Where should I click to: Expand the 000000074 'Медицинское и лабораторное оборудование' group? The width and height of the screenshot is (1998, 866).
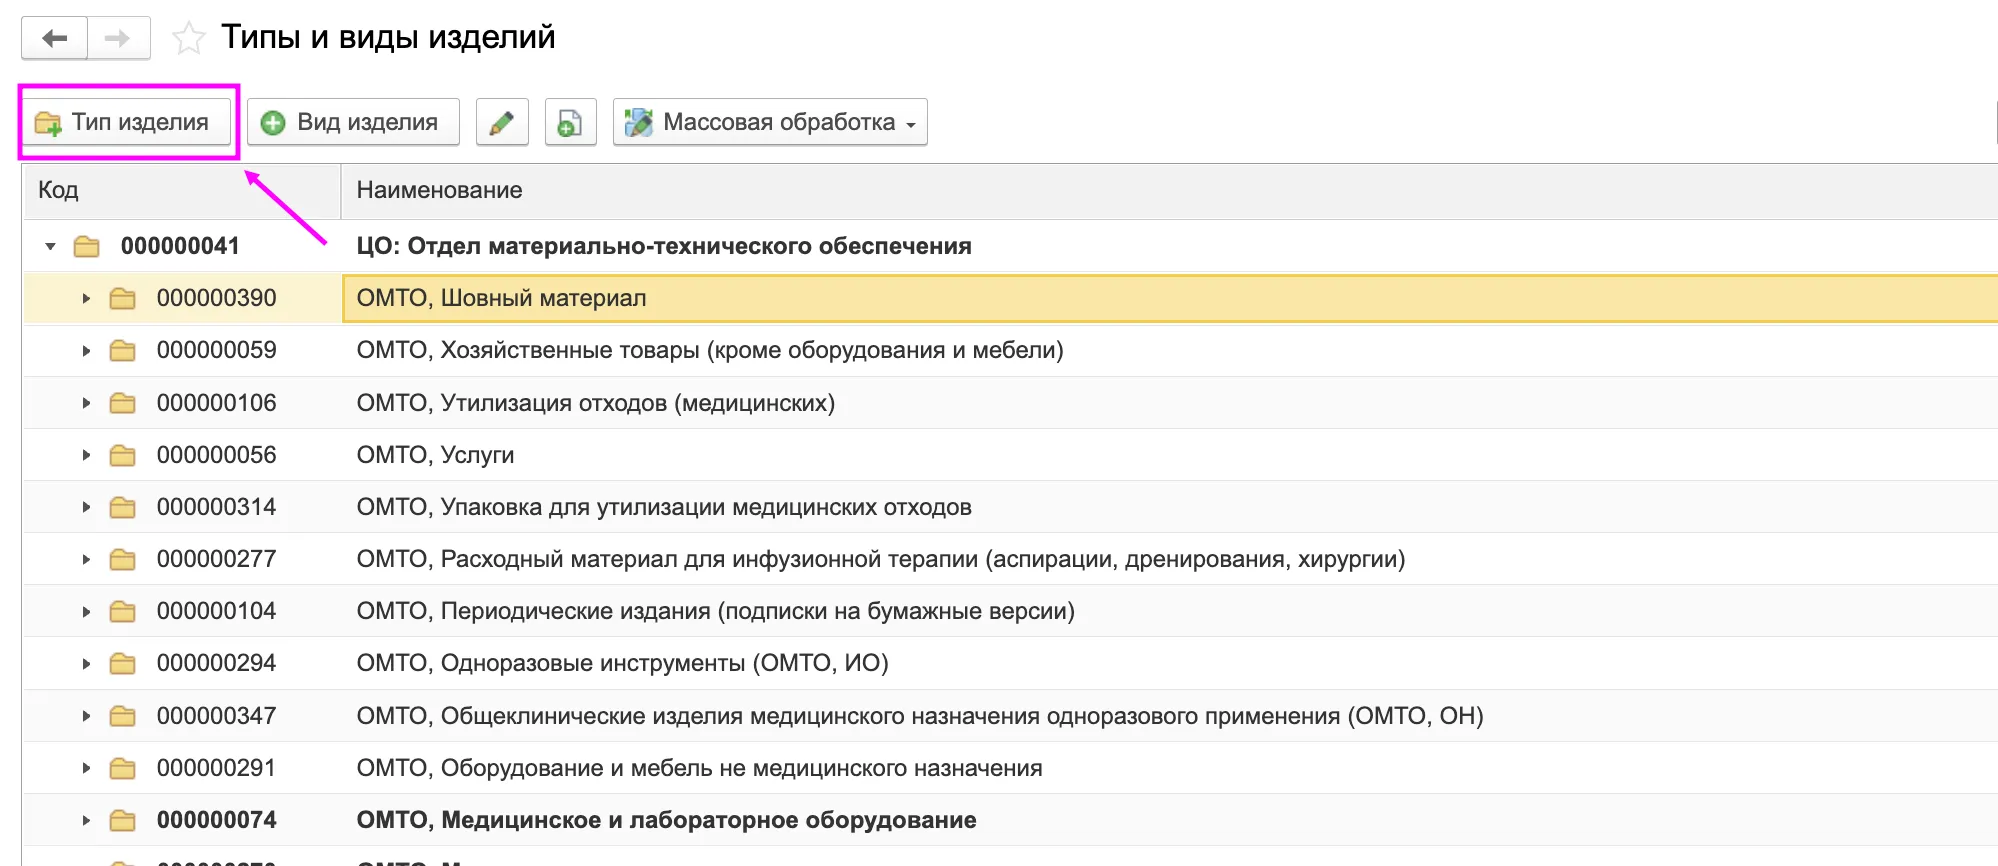[x=86, y=820]
